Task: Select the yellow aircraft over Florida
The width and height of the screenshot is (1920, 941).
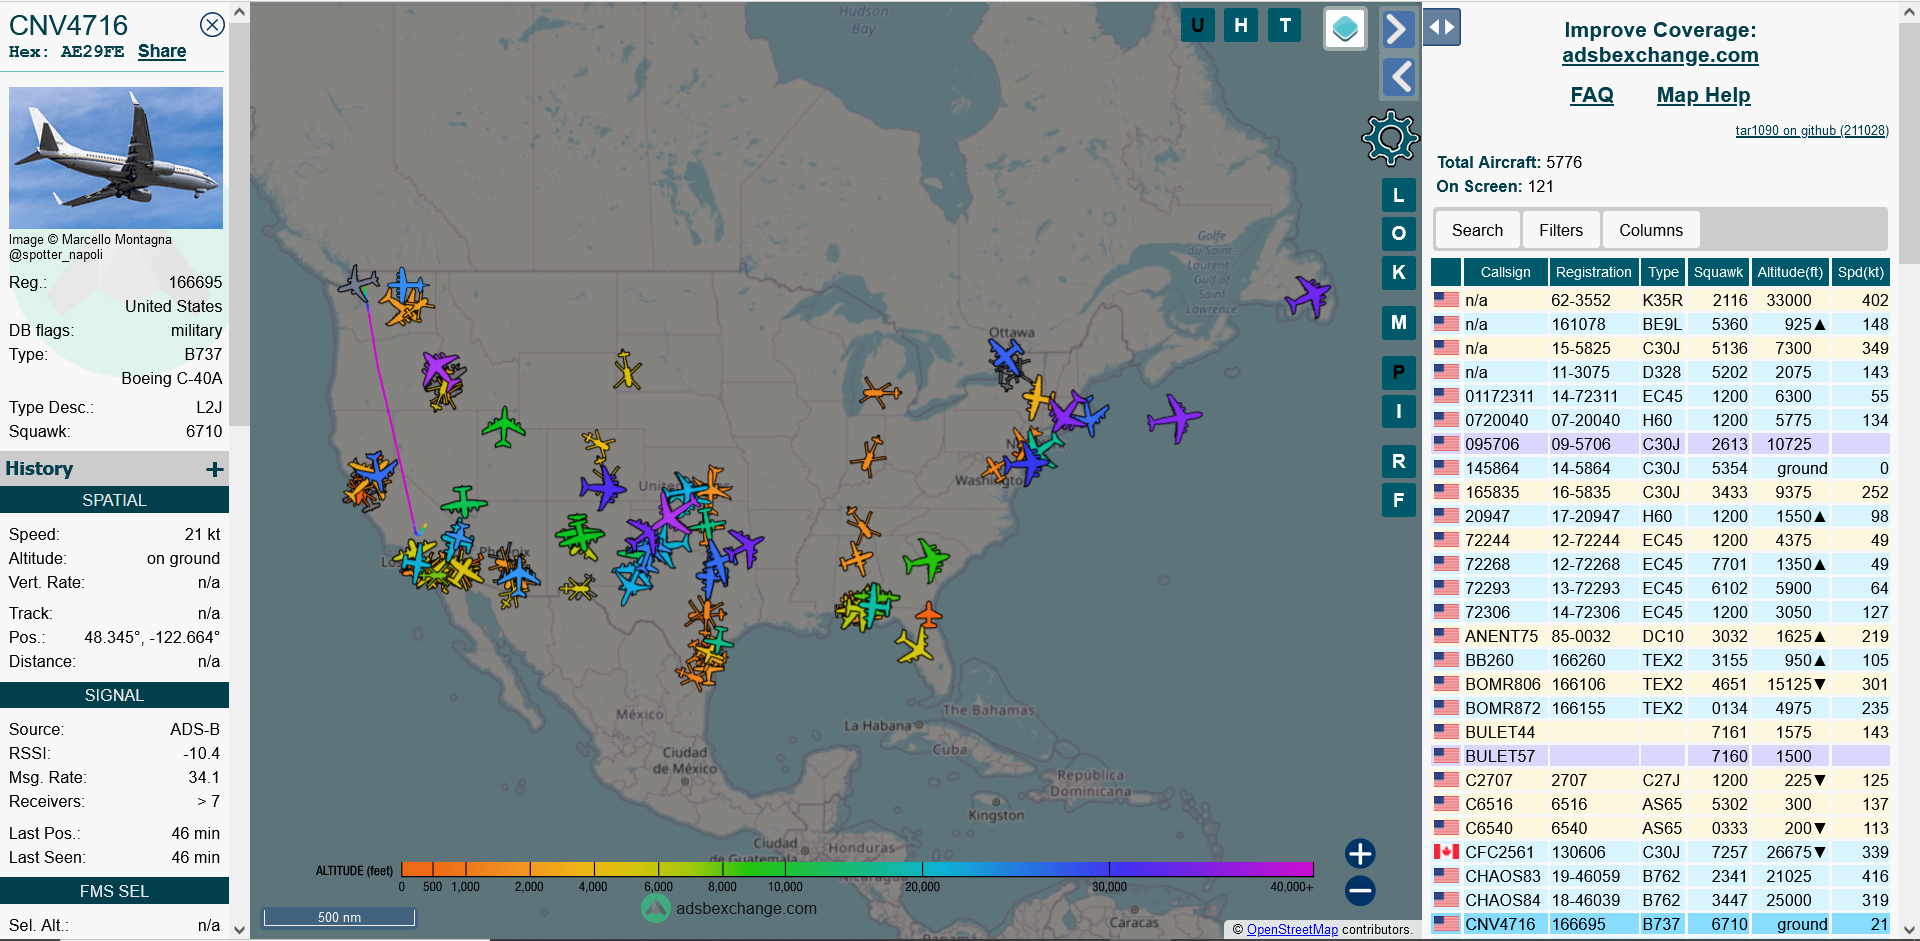Action: tap(915, 646)
